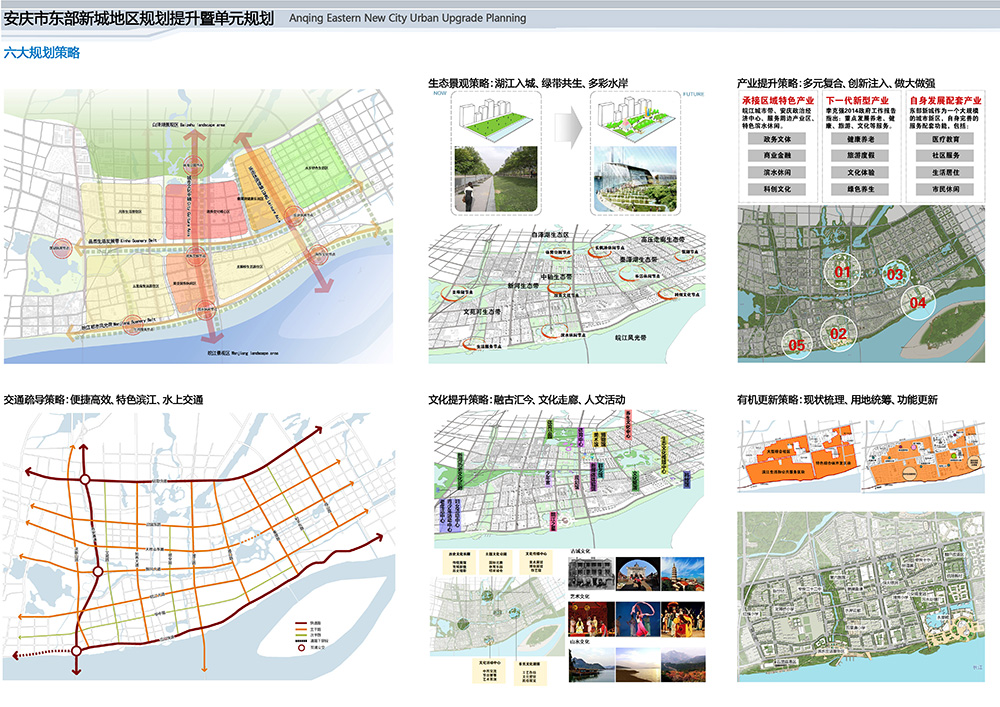Click the heading '生态景观策略：湖江入城、绿带共生、多彩水岸'
Screen dimensions: 1000x707
tap(528, 83)
